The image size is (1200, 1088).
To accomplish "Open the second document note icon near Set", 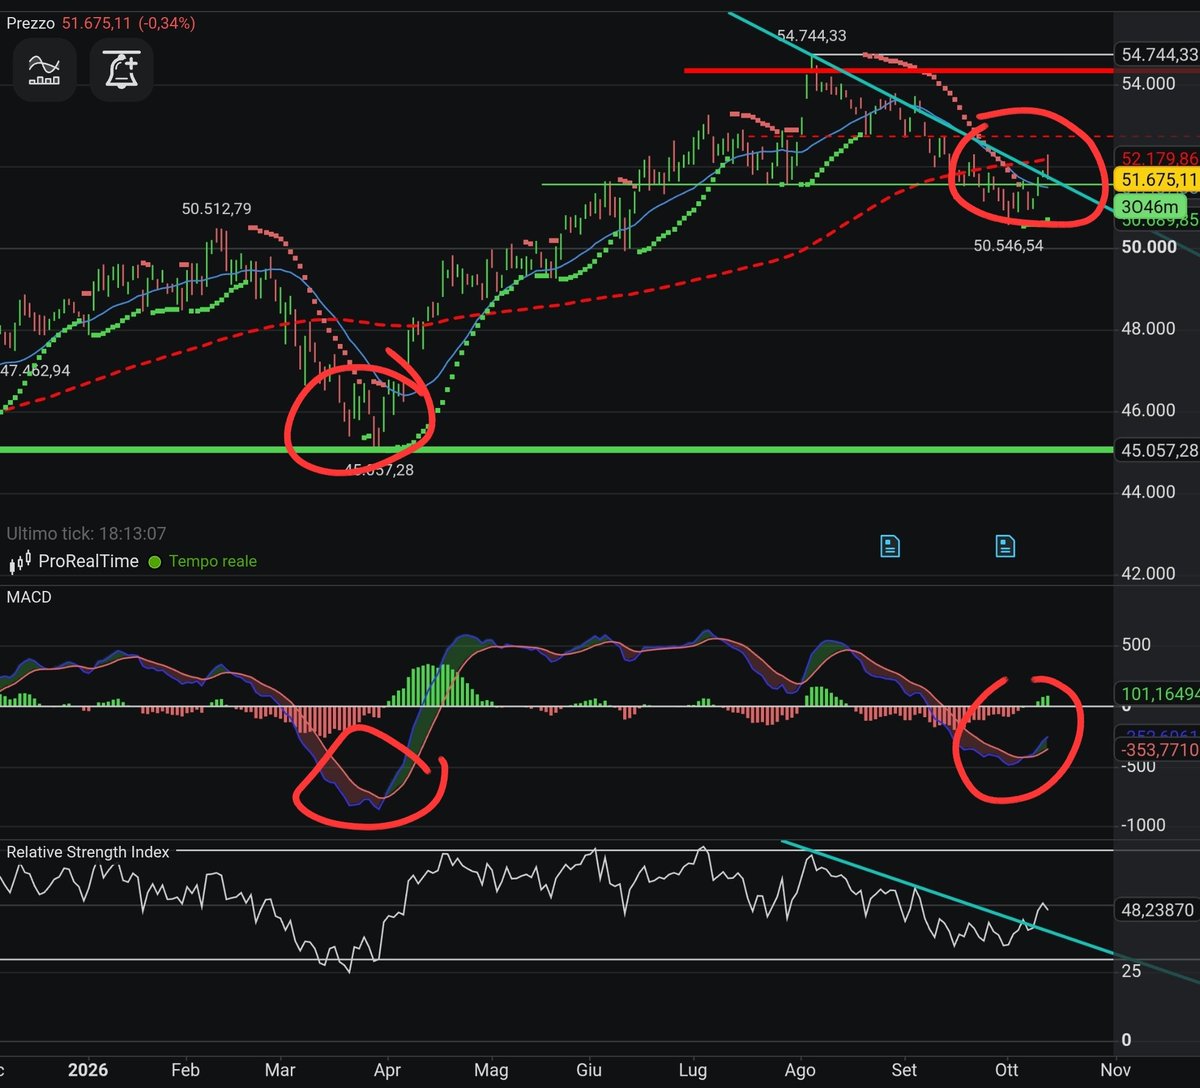I will (x=1005, y=545).
